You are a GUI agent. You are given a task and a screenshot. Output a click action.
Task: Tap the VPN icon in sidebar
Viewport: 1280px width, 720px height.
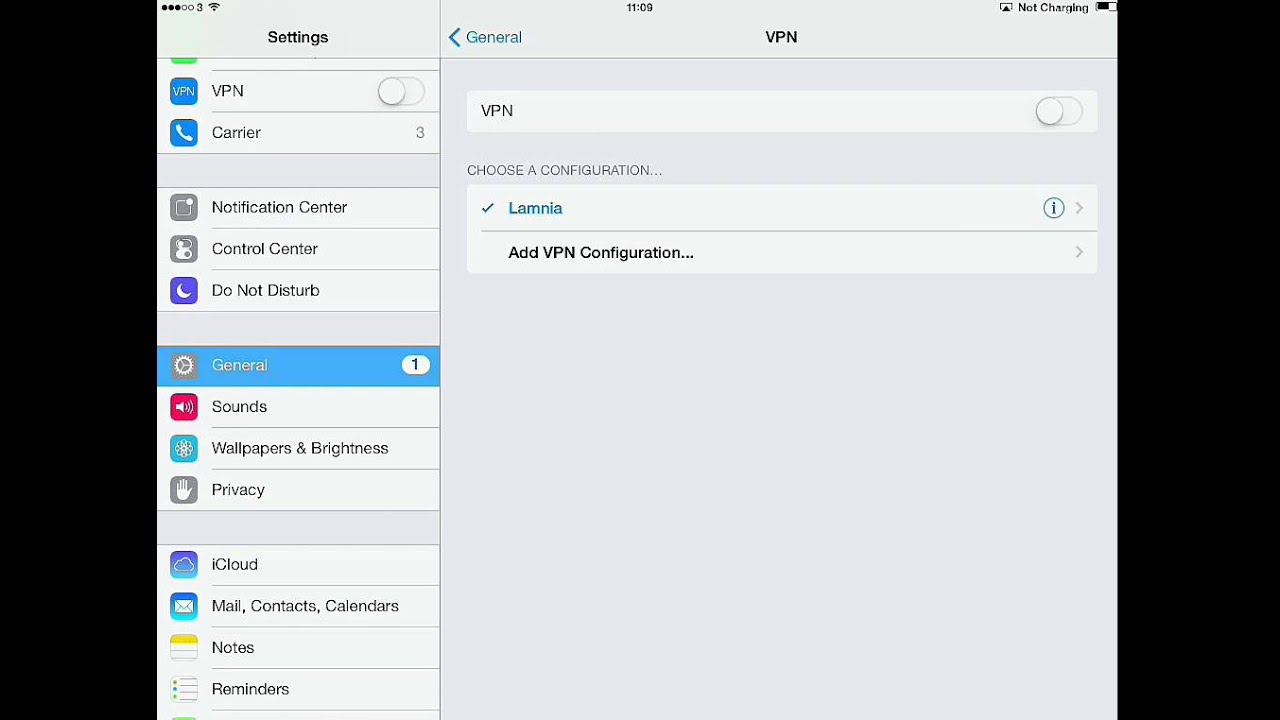point(184,91)
